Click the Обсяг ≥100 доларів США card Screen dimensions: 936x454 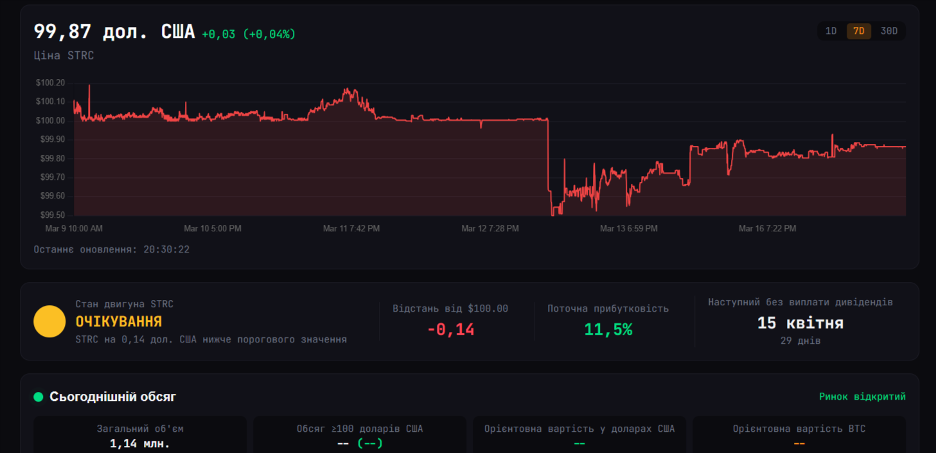point(359,436)
